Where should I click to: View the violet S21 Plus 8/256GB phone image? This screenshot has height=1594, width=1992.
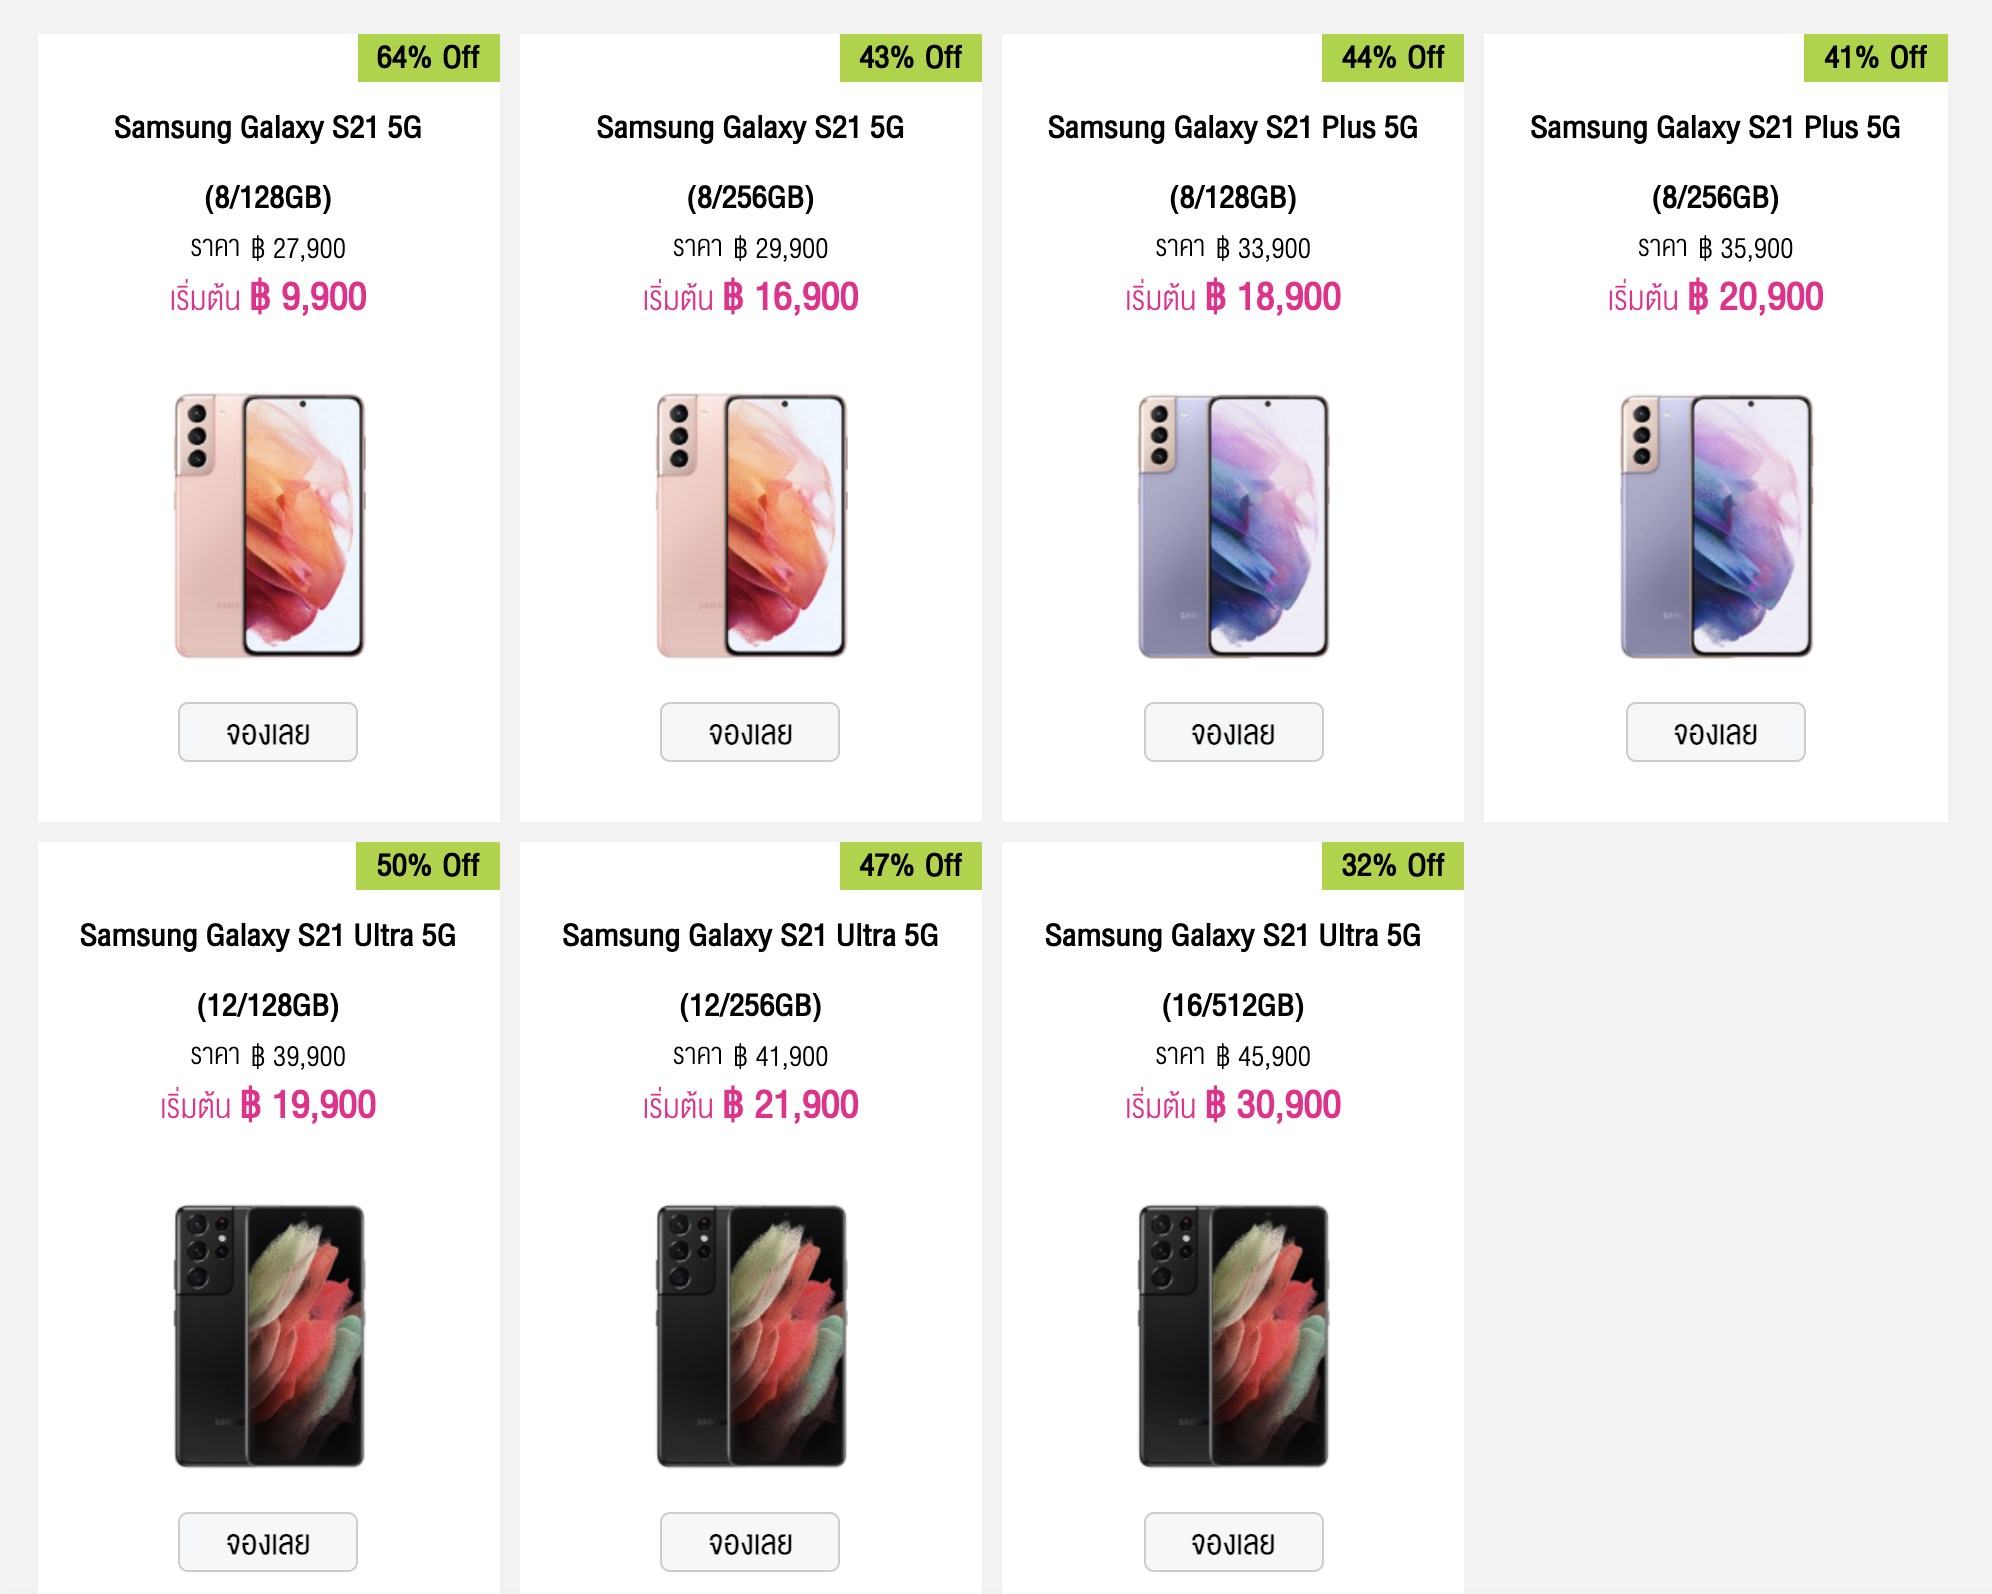pos(1715,526)
